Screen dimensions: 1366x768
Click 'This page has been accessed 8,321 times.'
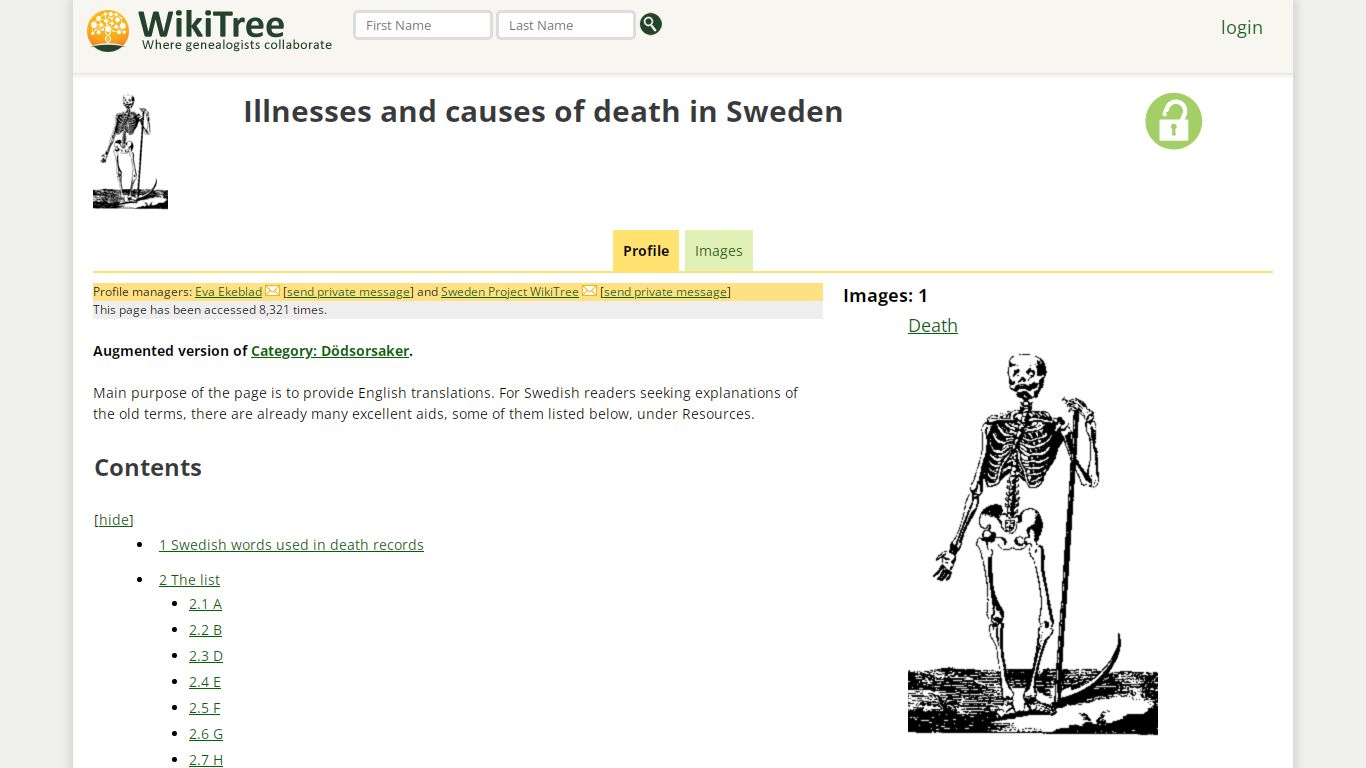(210, 310)
